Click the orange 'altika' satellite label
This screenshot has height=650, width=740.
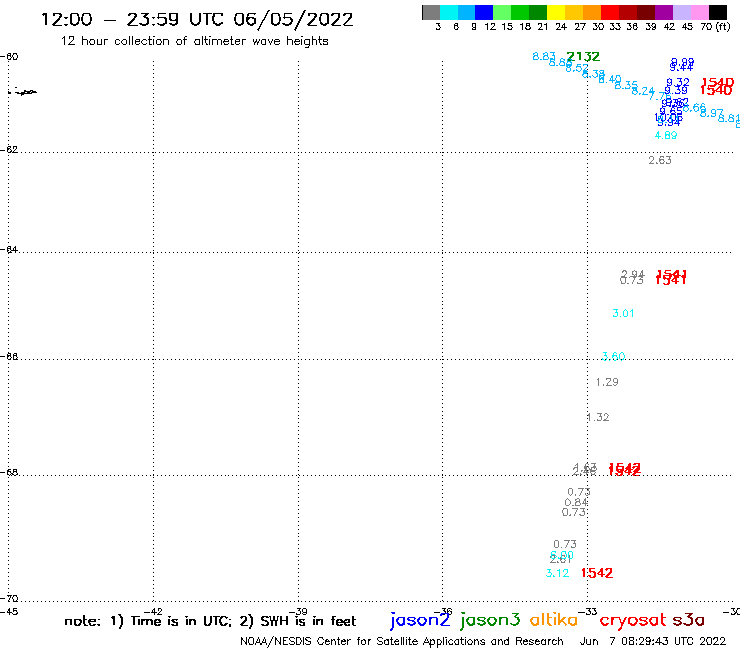point(554,620)
